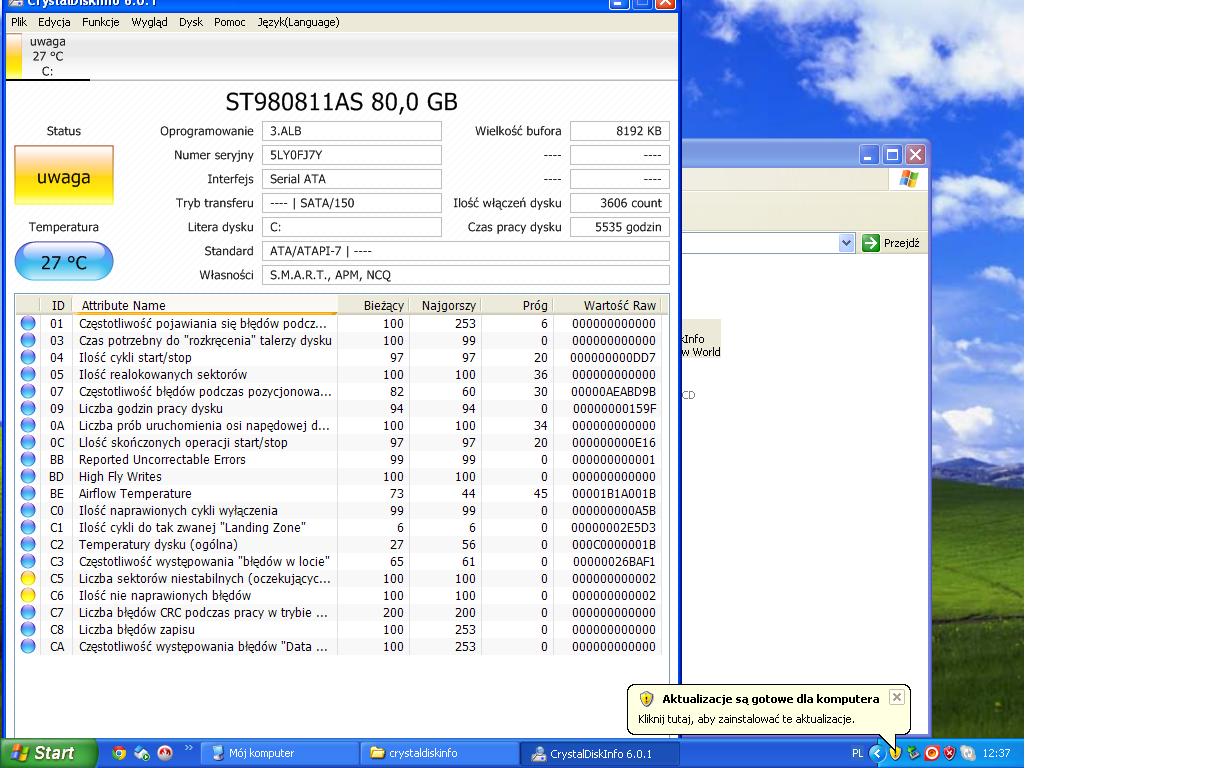Open the Wygląd menu
The width and height of the screenshot is (1218, 768).
pyautogui.click(x=150, y=22)
